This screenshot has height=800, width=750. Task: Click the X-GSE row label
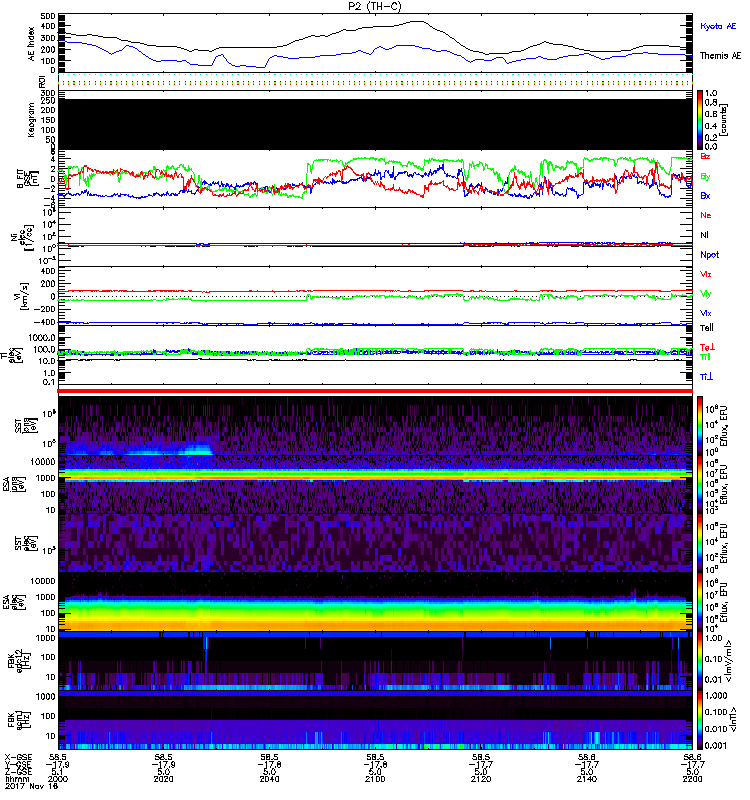(18, 758)
